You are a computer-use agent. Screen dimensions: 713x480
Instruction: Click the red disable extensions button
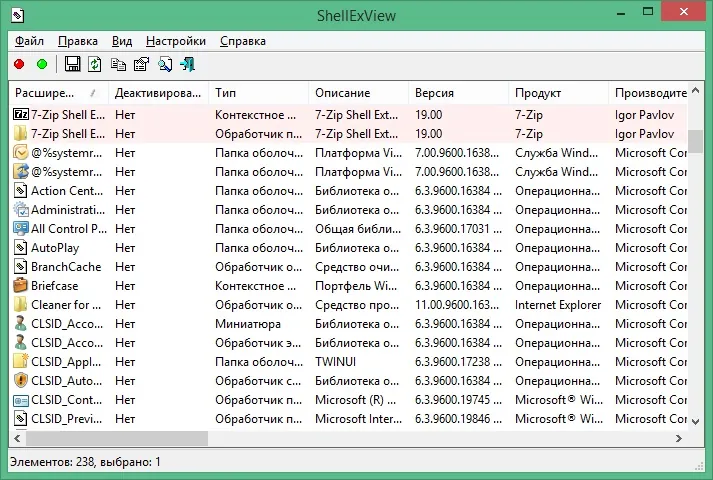(19, 65)
